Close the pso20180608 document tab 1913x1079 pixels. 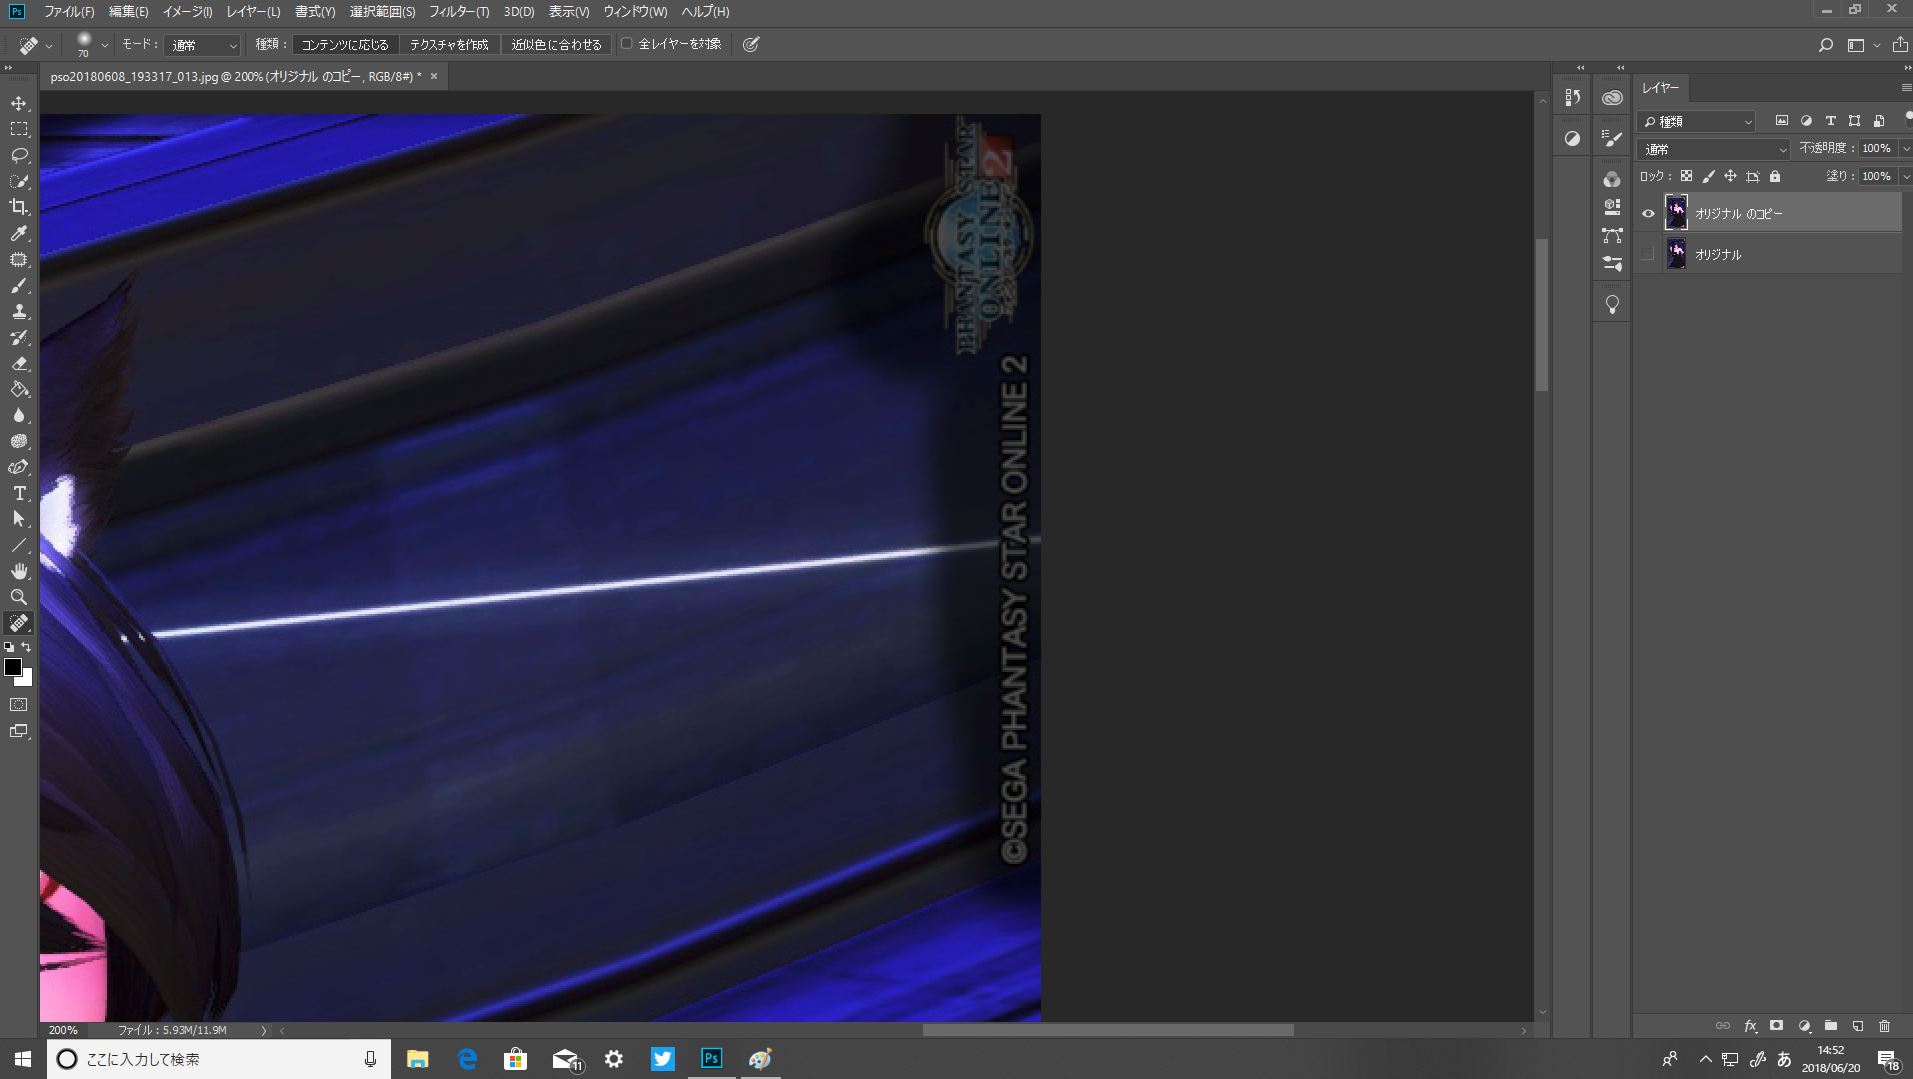[x=434, y=76]
